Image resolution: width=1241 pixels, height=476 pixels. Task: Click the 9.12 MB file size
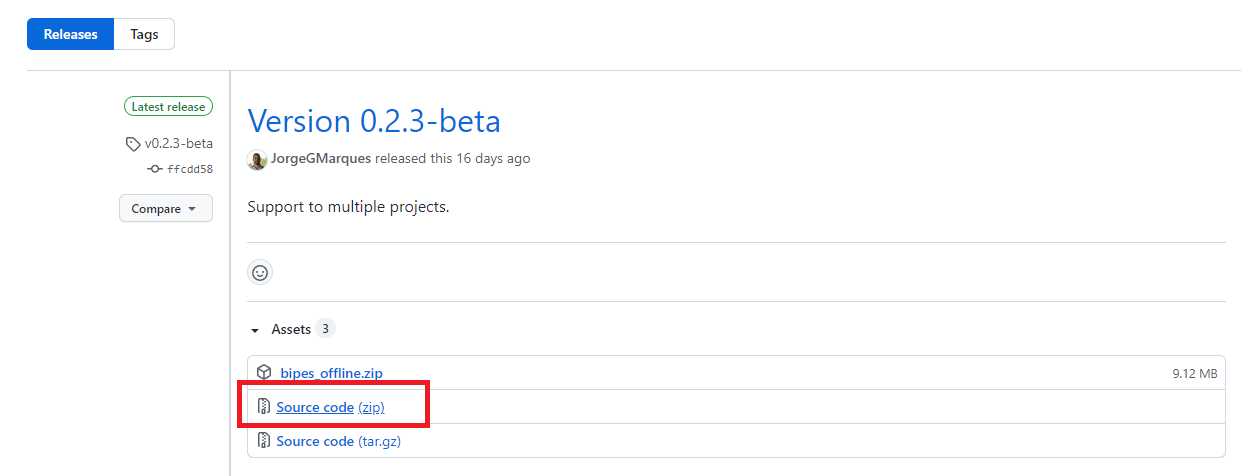point(1195,374)
